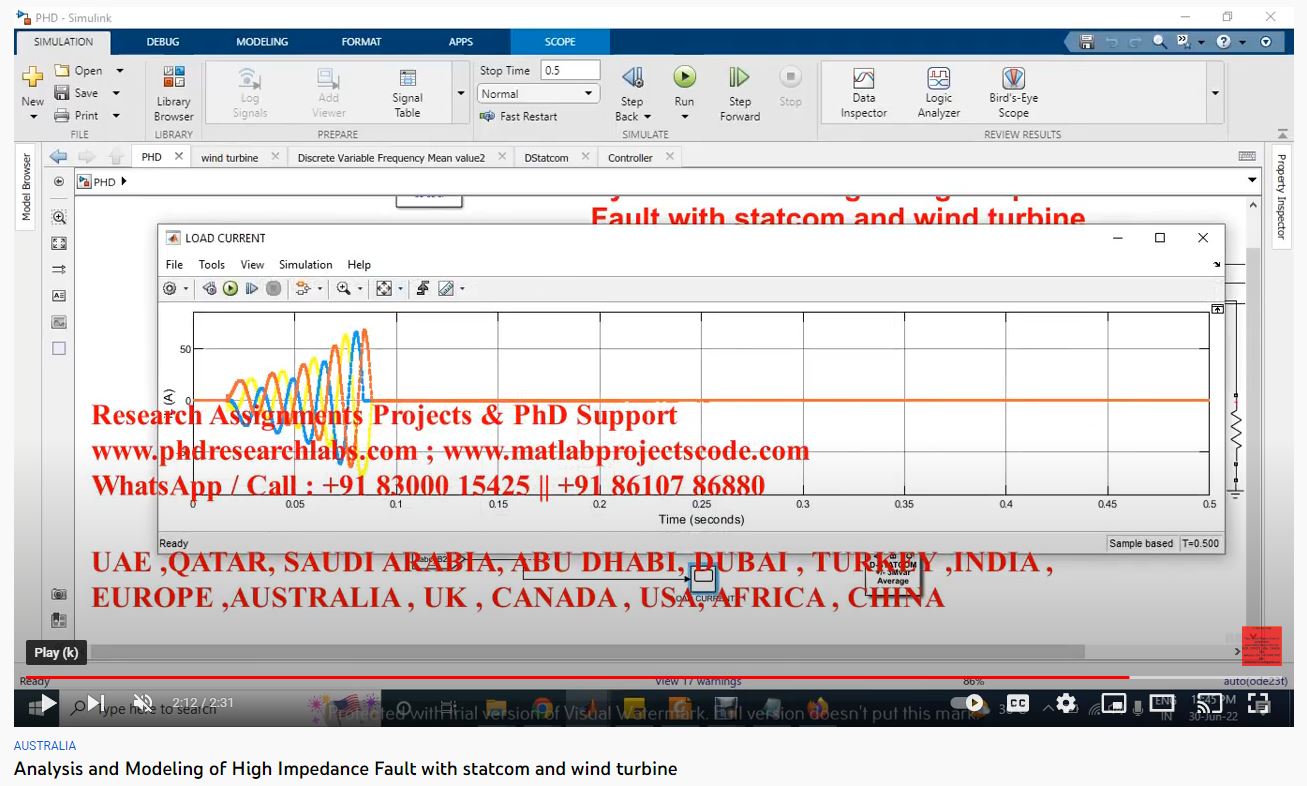Screen dimensions: 1307x786
Task: Click Fit to View icon in left palette
Action: 59,243
